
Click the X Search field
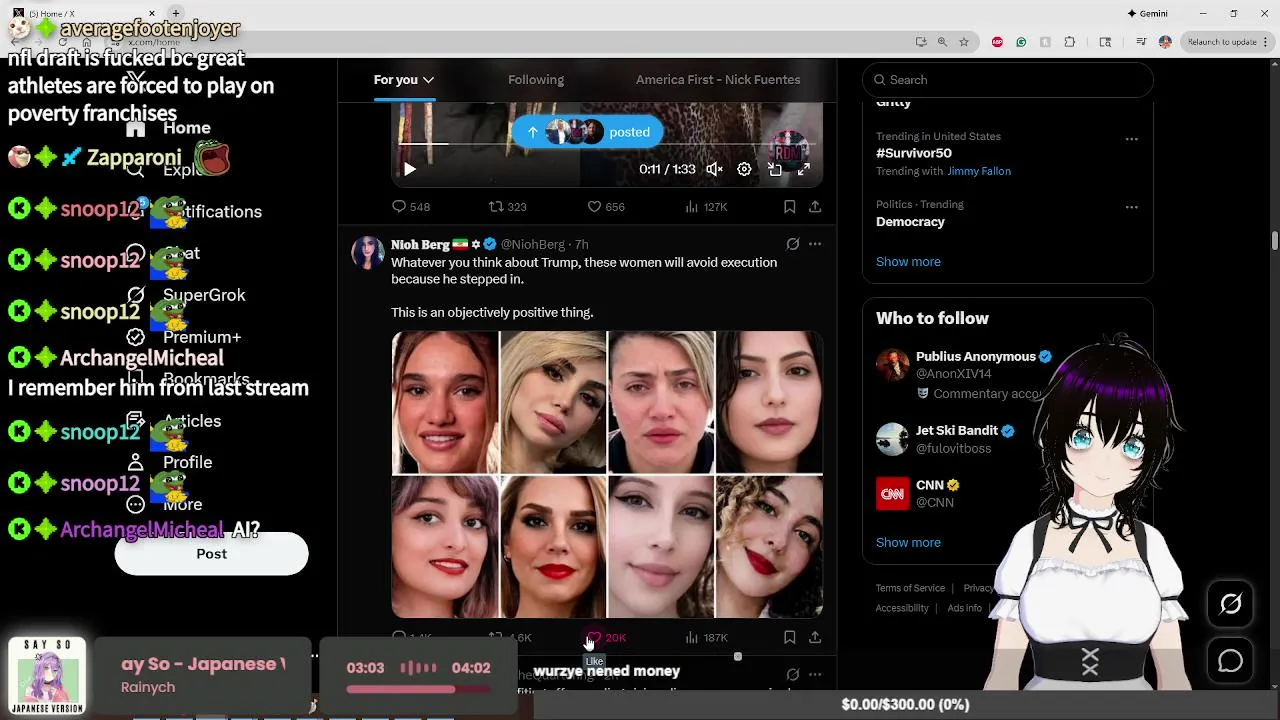pos(1008,80)
